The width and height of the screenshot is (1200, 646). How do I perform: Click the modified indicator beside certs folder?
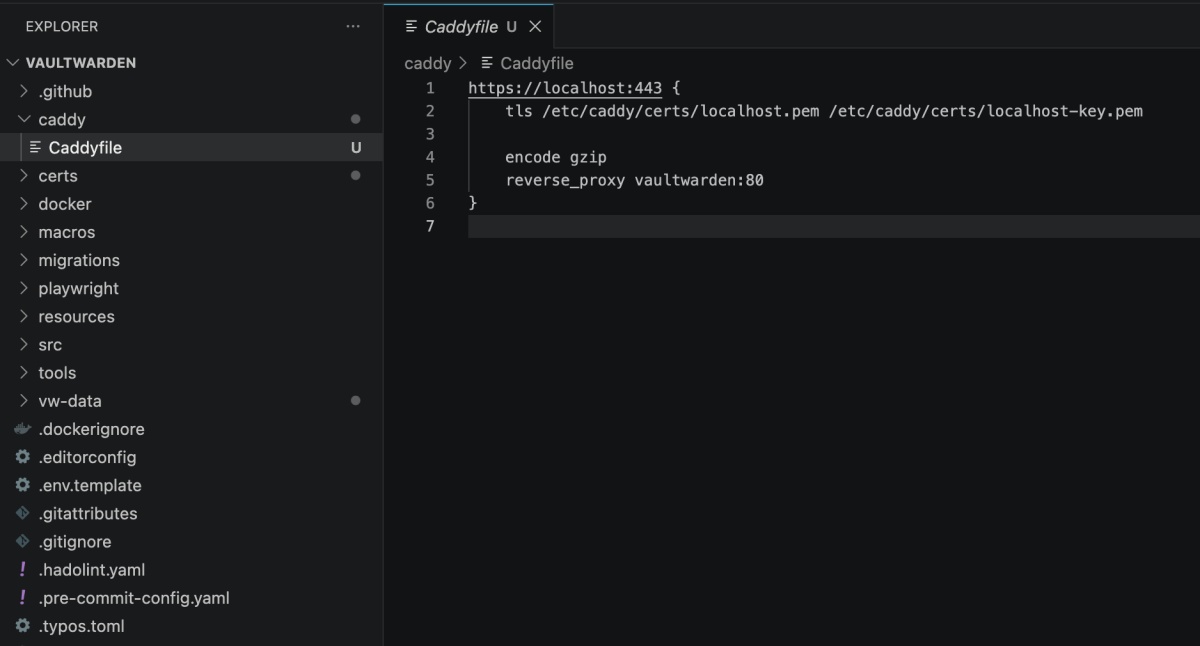click(x=354, y=175)
